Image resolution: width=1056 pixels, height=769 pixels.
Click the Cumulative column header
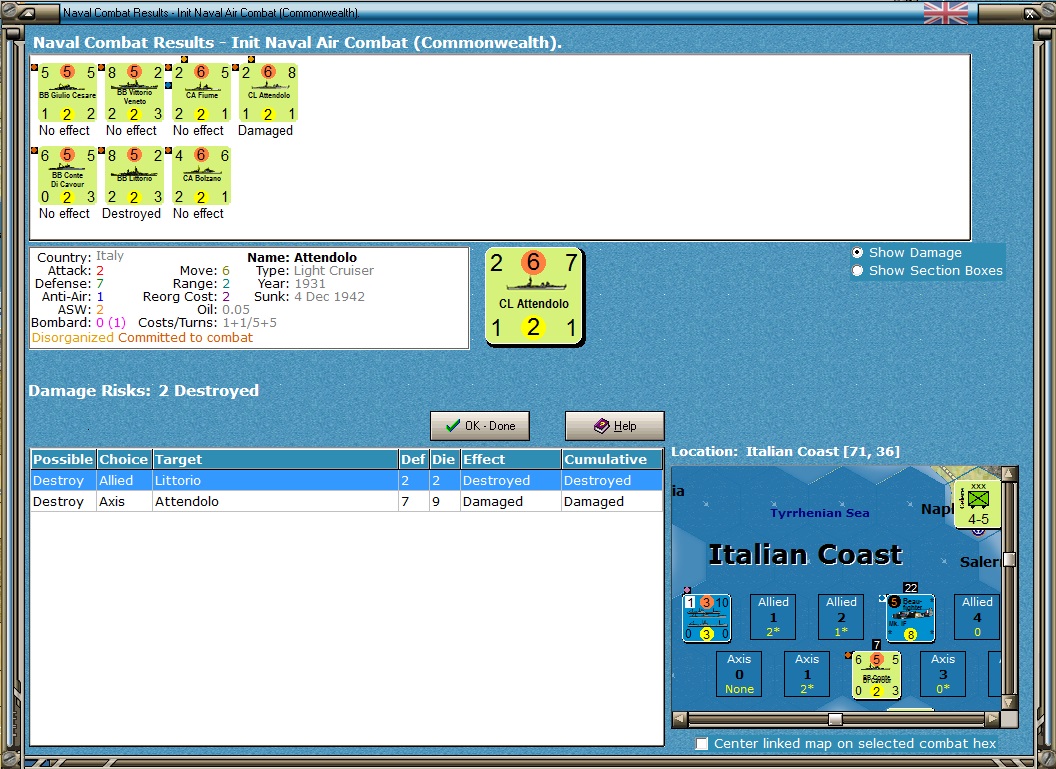click(x=613, y=459)
